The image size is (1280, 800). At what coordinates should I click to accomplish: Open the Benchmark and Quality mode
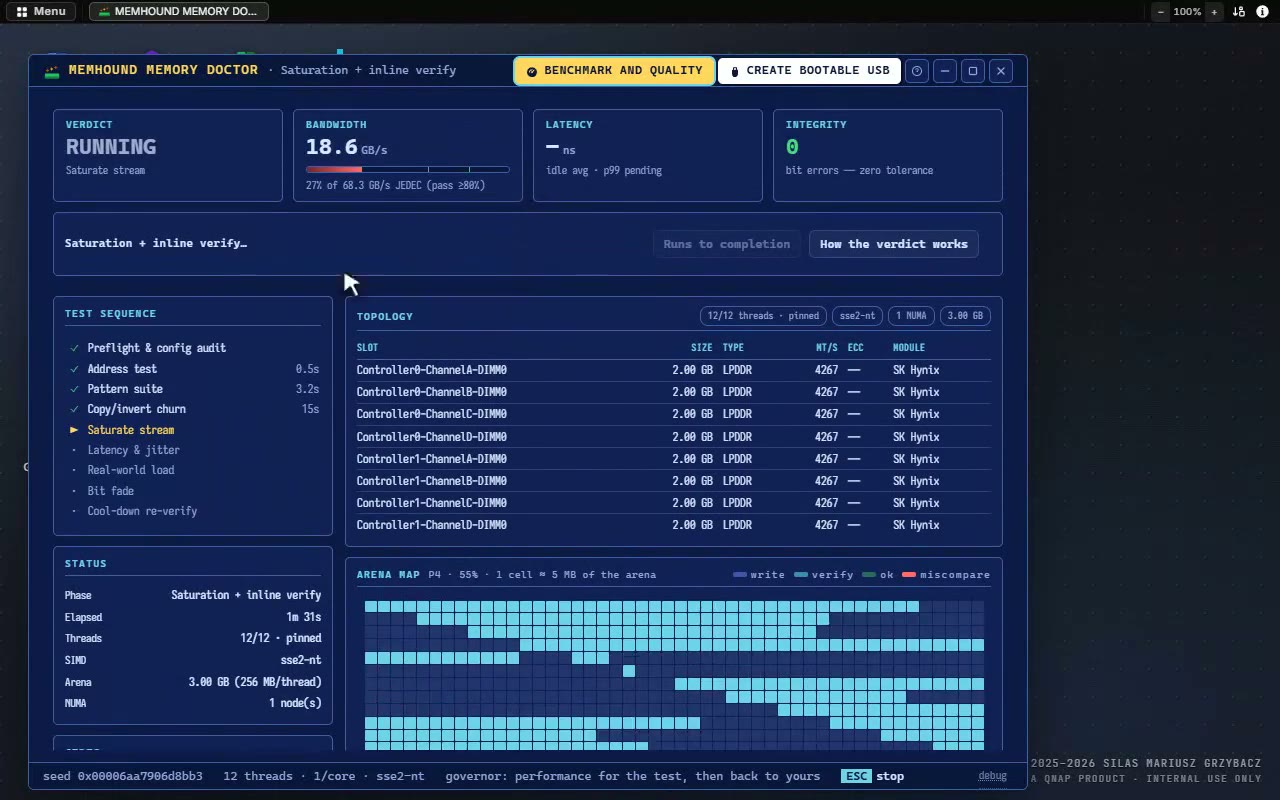click(x=614, y=71)
